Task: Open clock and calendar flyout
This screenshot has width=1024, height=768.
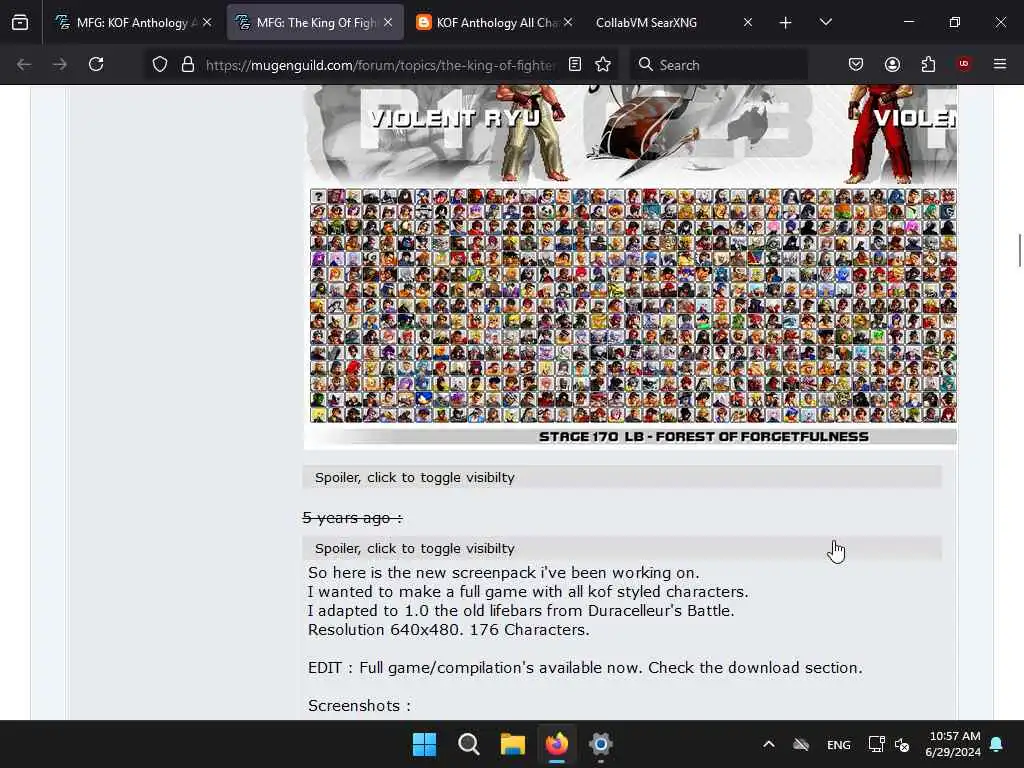Action: (x=953, y=744)
